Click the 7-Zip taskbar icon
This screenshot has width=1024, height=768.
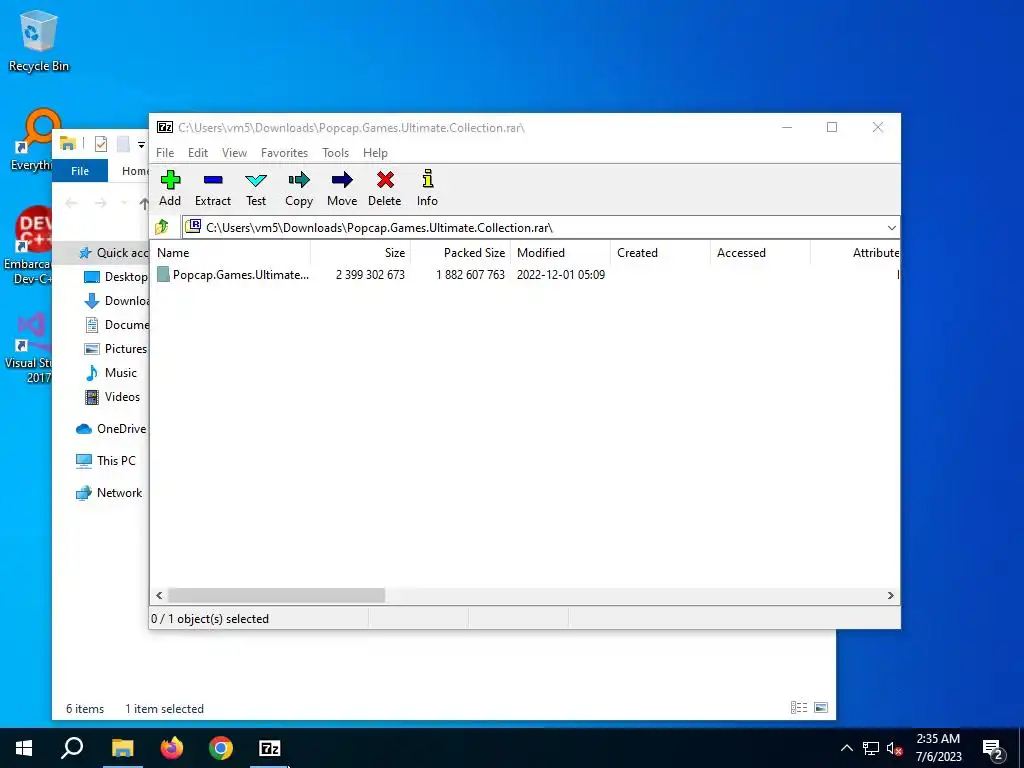point(270,748)
